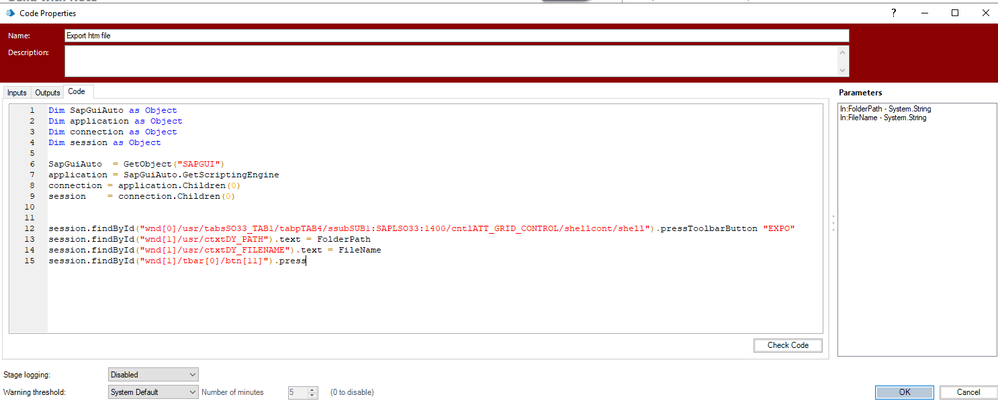Click into the Description text box
Screen dimensions: 998x403
point(451,60)
